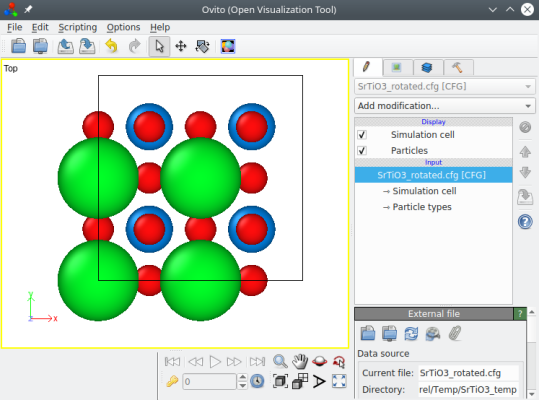Open the Scripting menu
This screenshot has width=539, height=400.
coord(78,27)
